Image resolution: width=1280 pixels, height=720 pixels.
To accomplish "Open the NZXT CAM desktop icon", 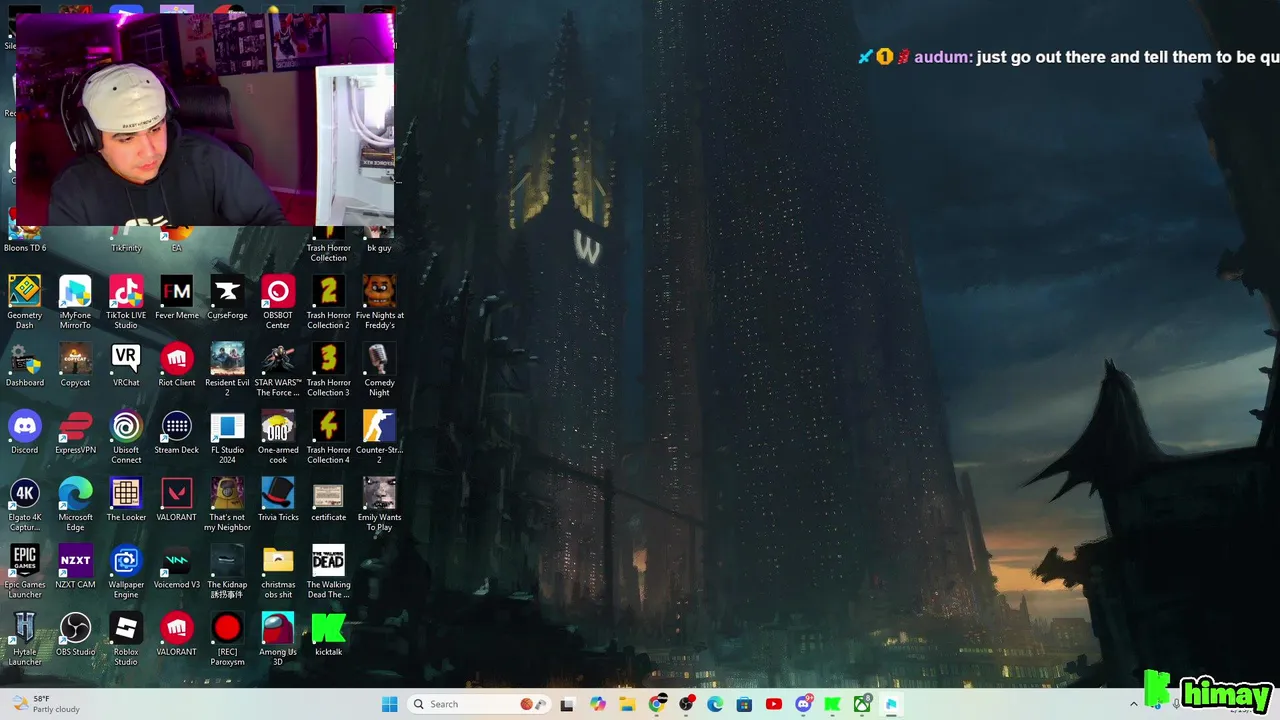I will pos(75,567).
